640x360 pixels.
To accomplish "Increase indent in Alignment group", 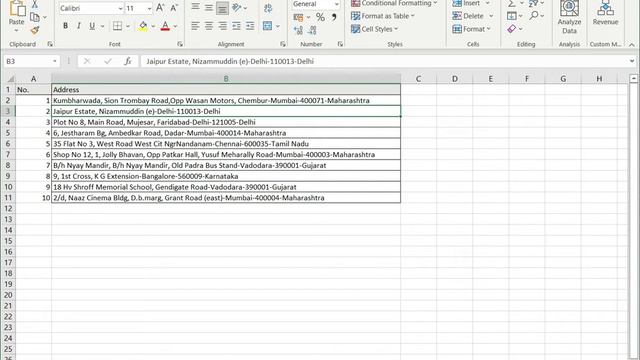I will point(250,26).
